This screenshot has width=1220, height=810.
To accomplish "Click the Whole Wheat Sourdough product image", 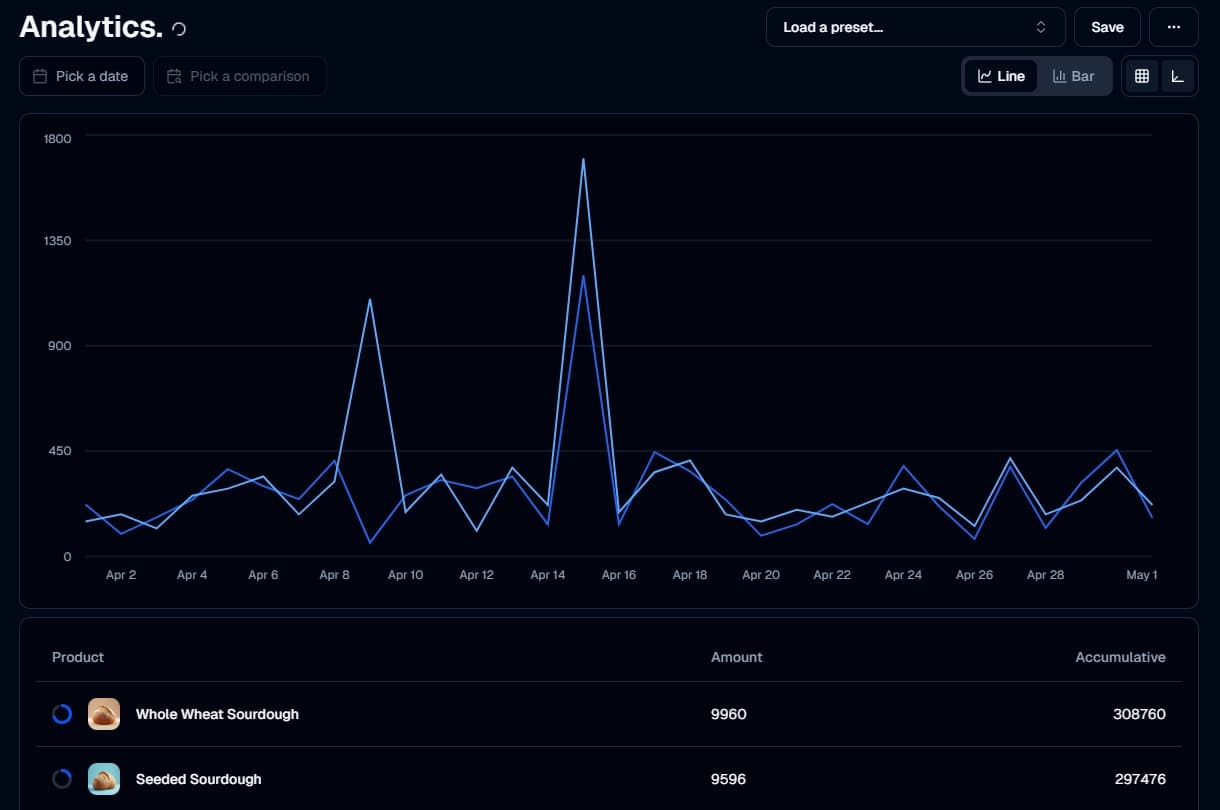I will coord(104,714).
